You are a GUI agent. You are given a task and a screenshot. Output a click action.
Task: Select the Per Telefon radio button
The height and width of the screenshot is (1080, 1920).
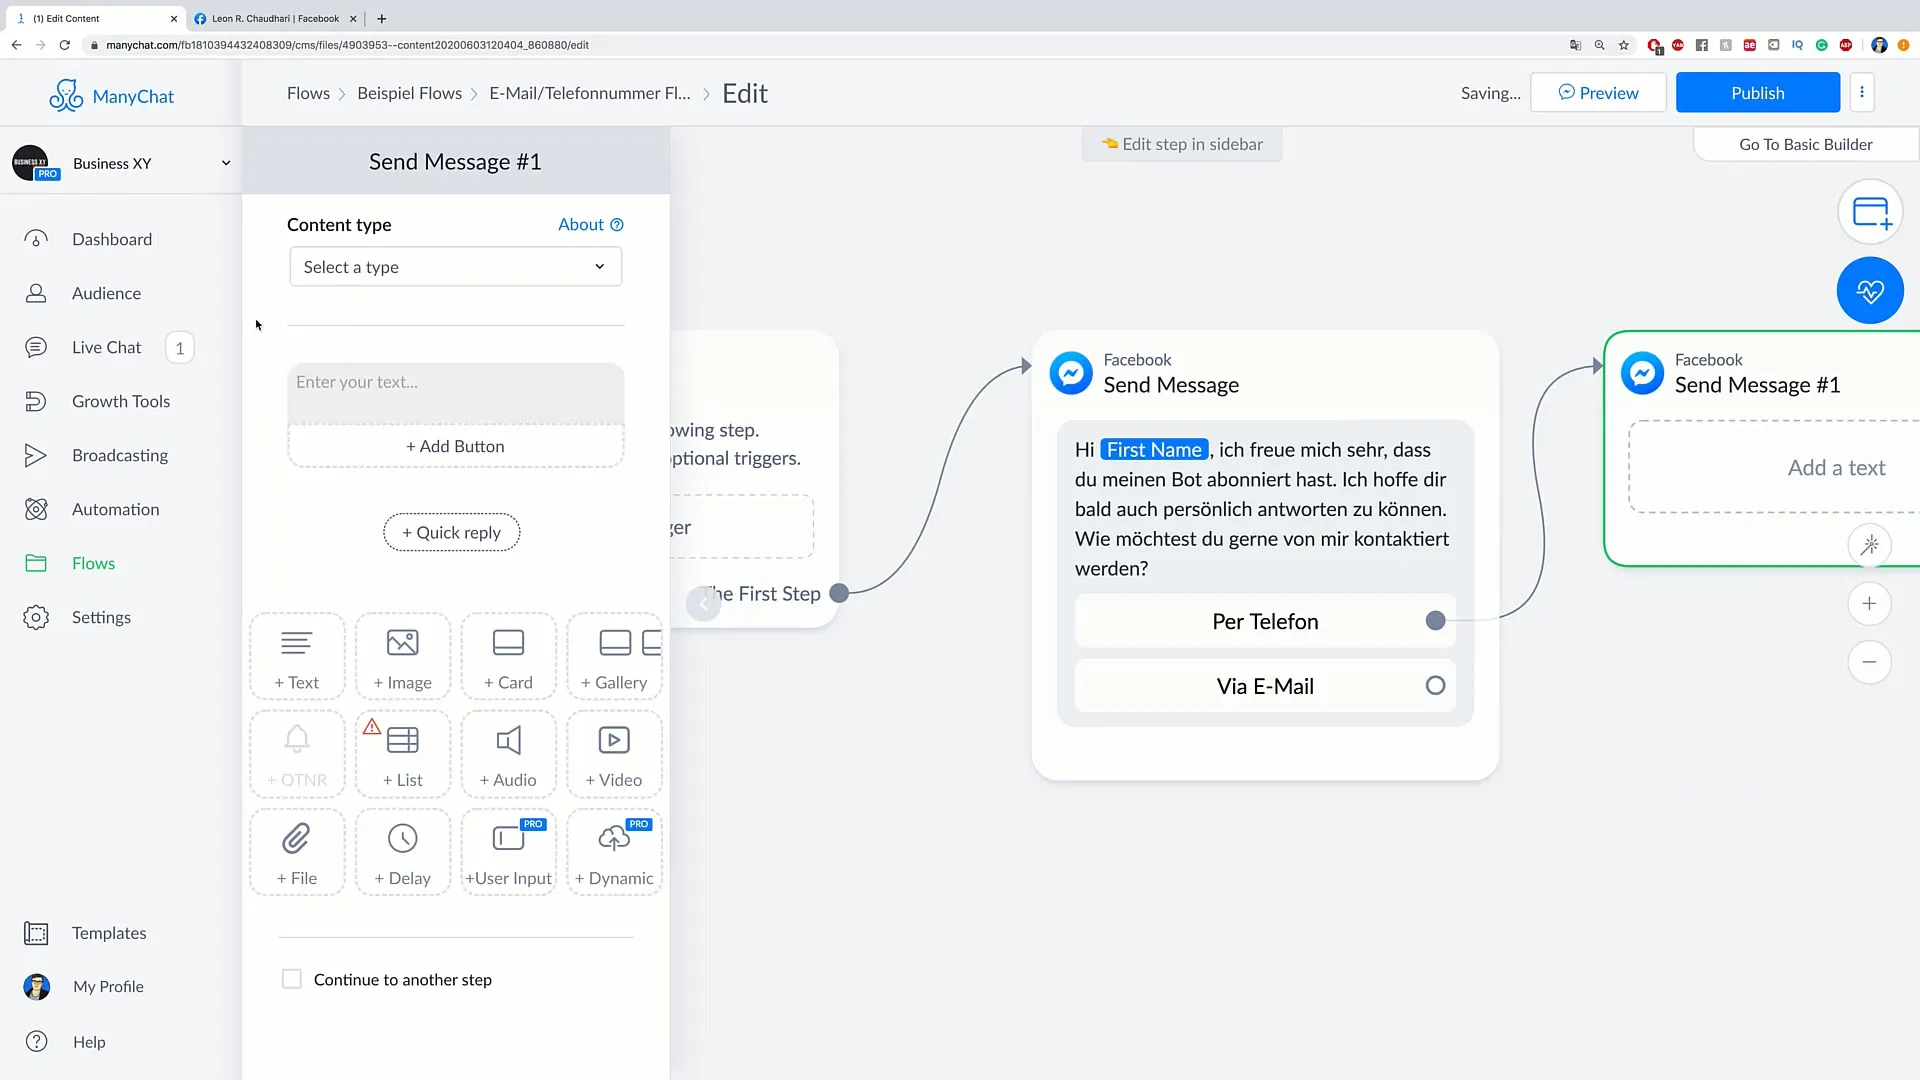1435,620
